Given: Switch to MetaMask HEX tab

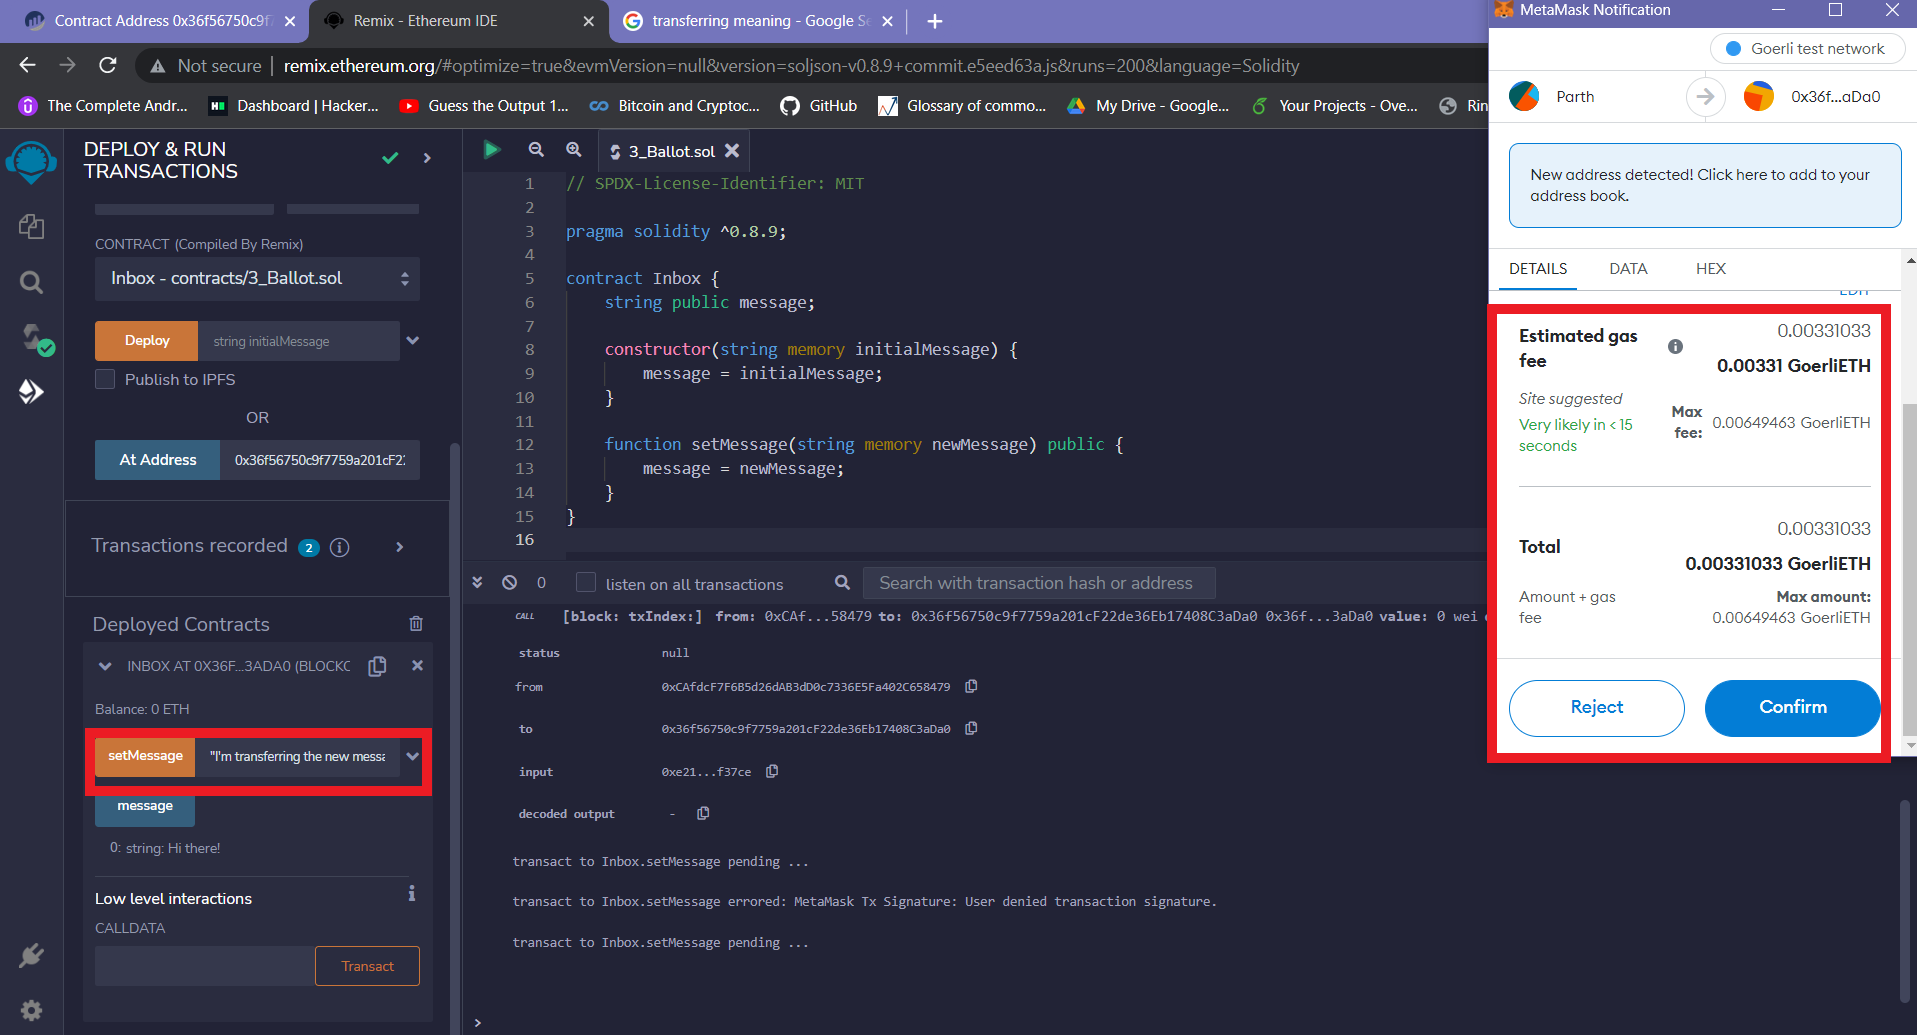Looking at the screenshot, I should pyautogui.click(x=1711, y=268).
